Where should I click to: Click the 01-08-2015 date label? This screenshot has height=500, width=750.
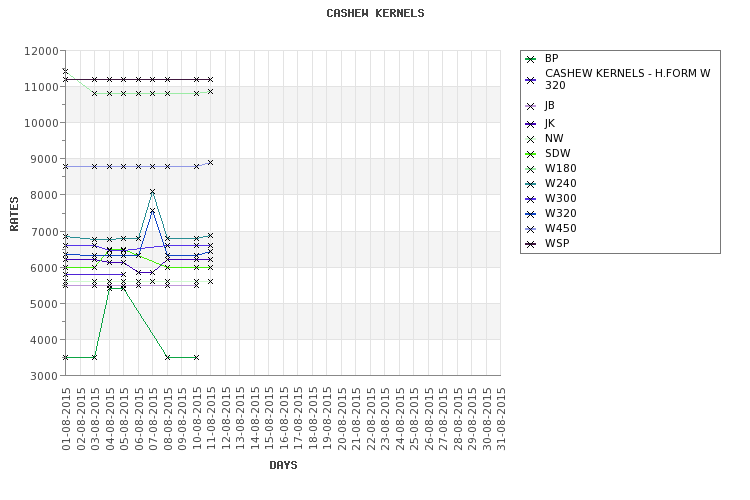click(66, 419)
